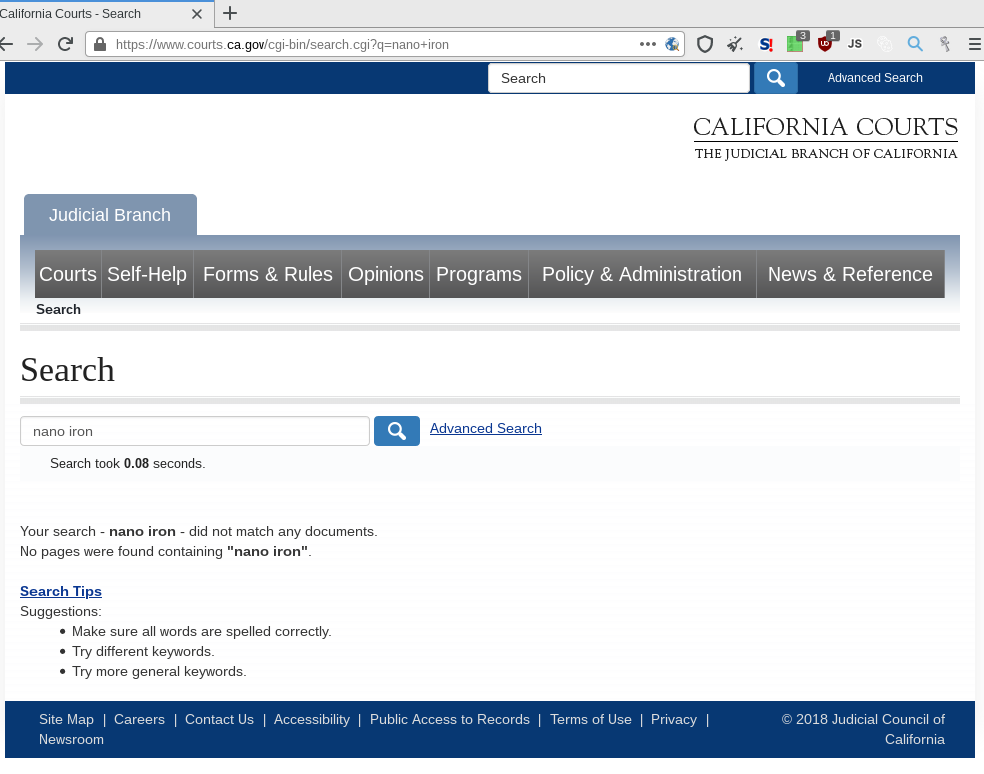
Task: Open Advanced Search in blue header bar
Action: 875,78
